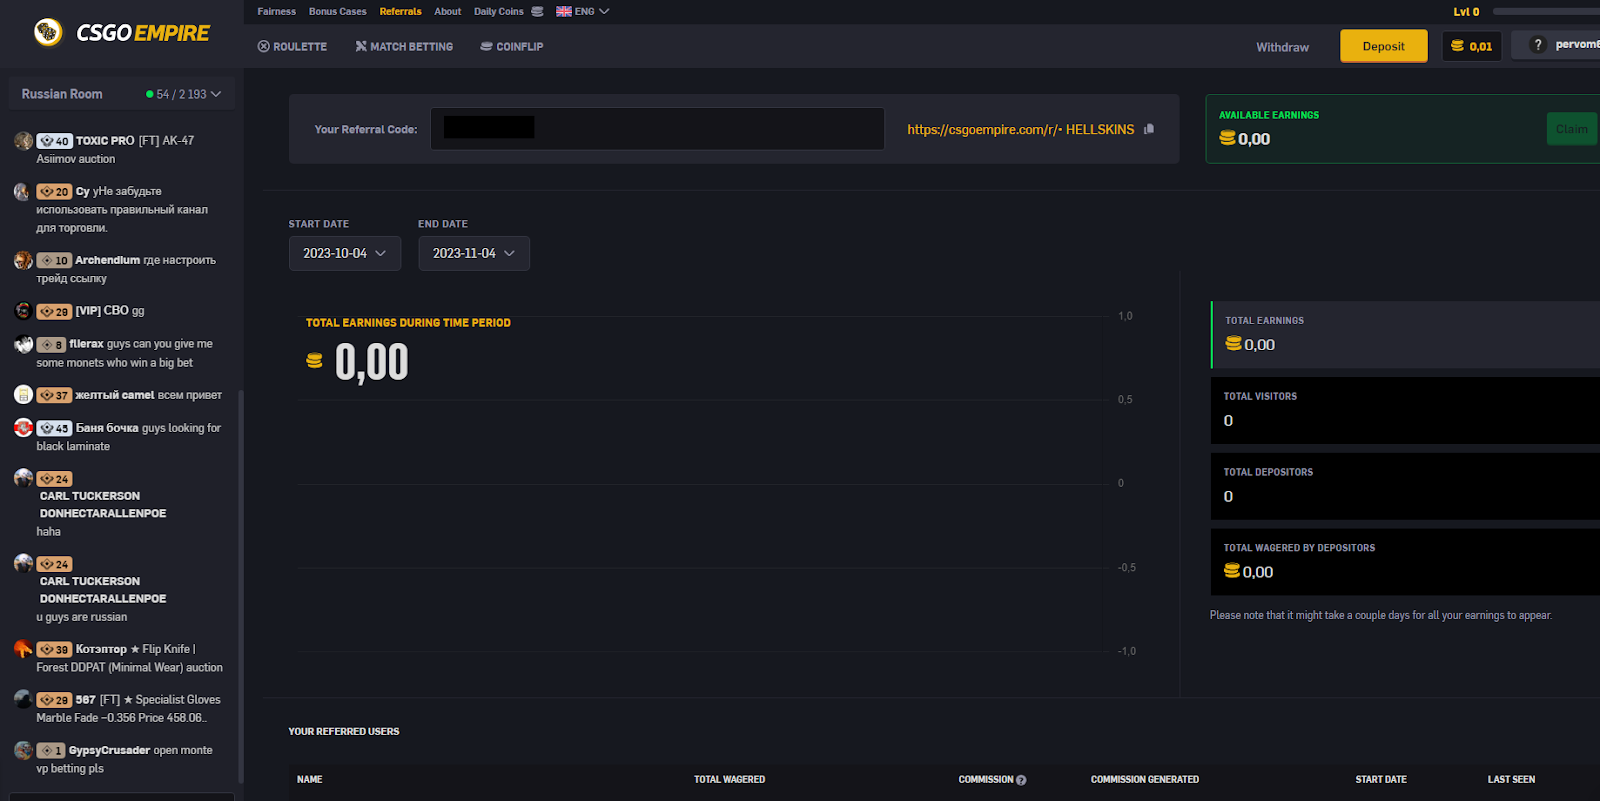The height and width of the screenshot is (801, 1600).
Task: Click the referral code input field
Action: tap(657, 129)
